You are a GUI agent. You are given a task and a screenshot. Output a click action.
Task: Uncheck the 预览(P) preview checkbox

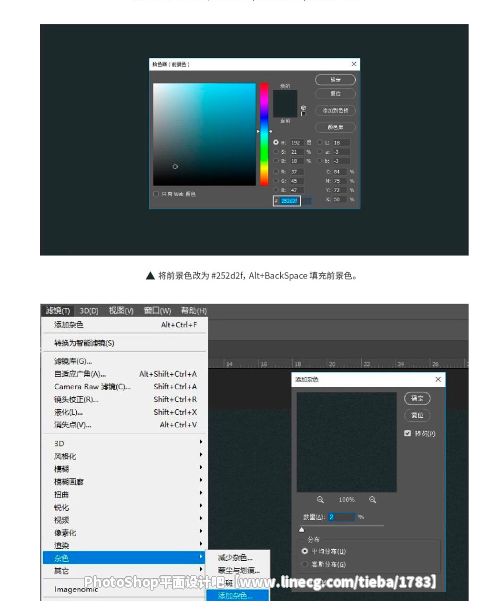[407, 433]
